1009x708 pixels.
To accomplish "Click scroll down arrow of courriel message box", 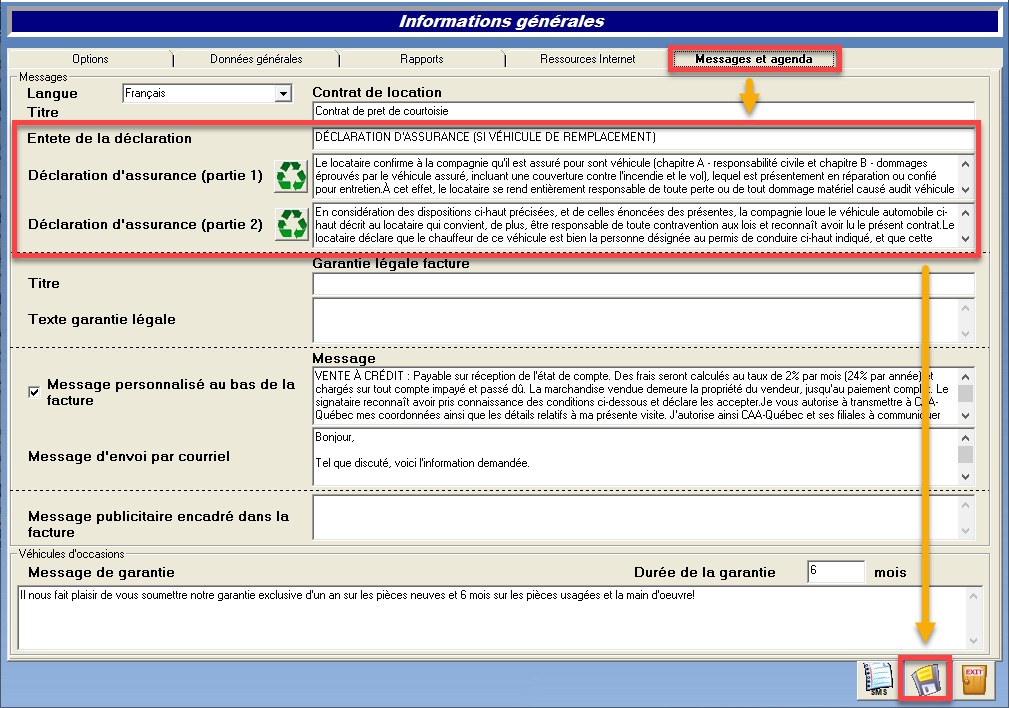I will (x=965, y=476).
